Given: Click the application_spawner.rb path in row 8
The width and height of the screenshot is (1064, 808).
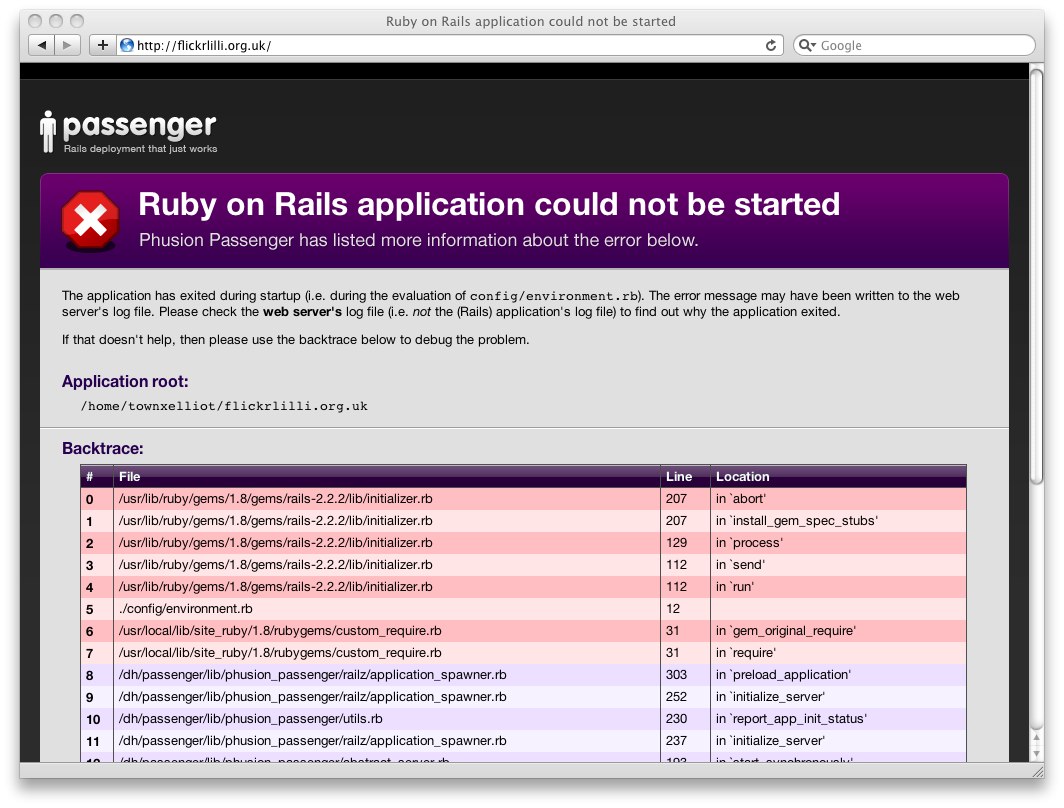Looking at the screenshot, I should pos(313,675).
